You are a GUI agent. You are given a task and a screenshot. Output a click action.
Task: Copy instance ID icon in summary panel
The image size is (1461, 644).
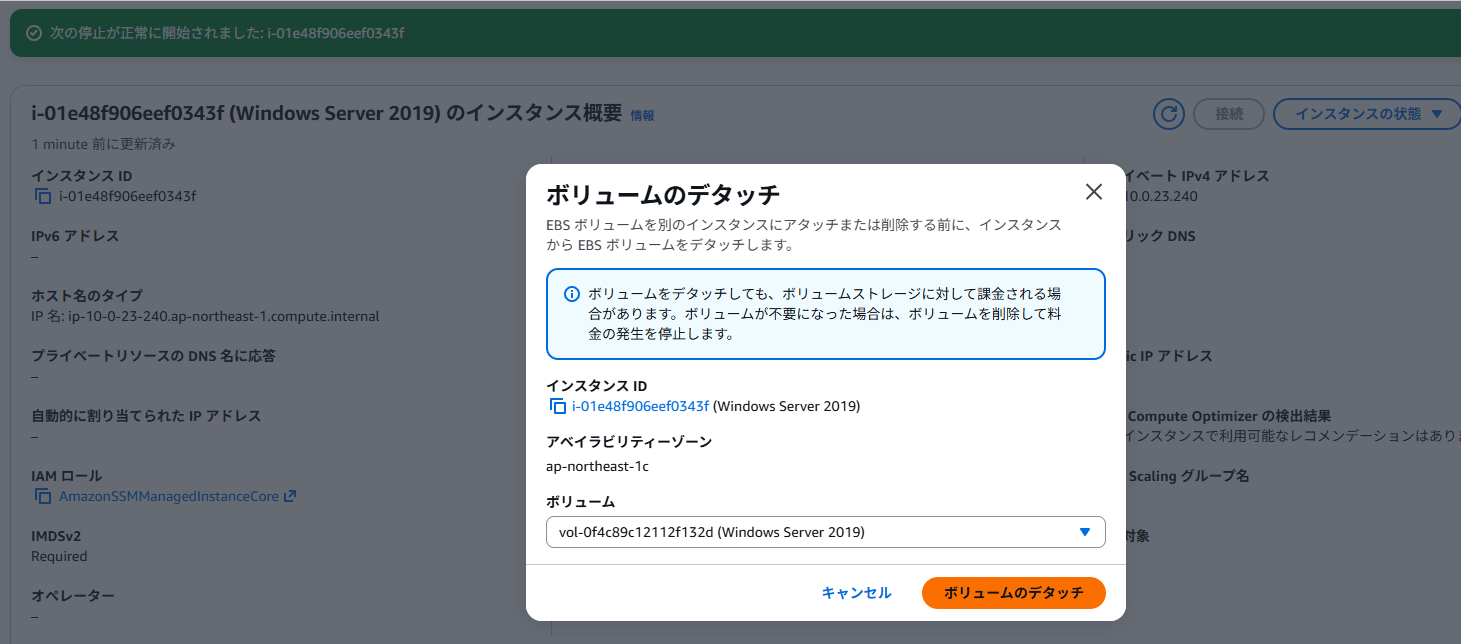click(43, 196)
